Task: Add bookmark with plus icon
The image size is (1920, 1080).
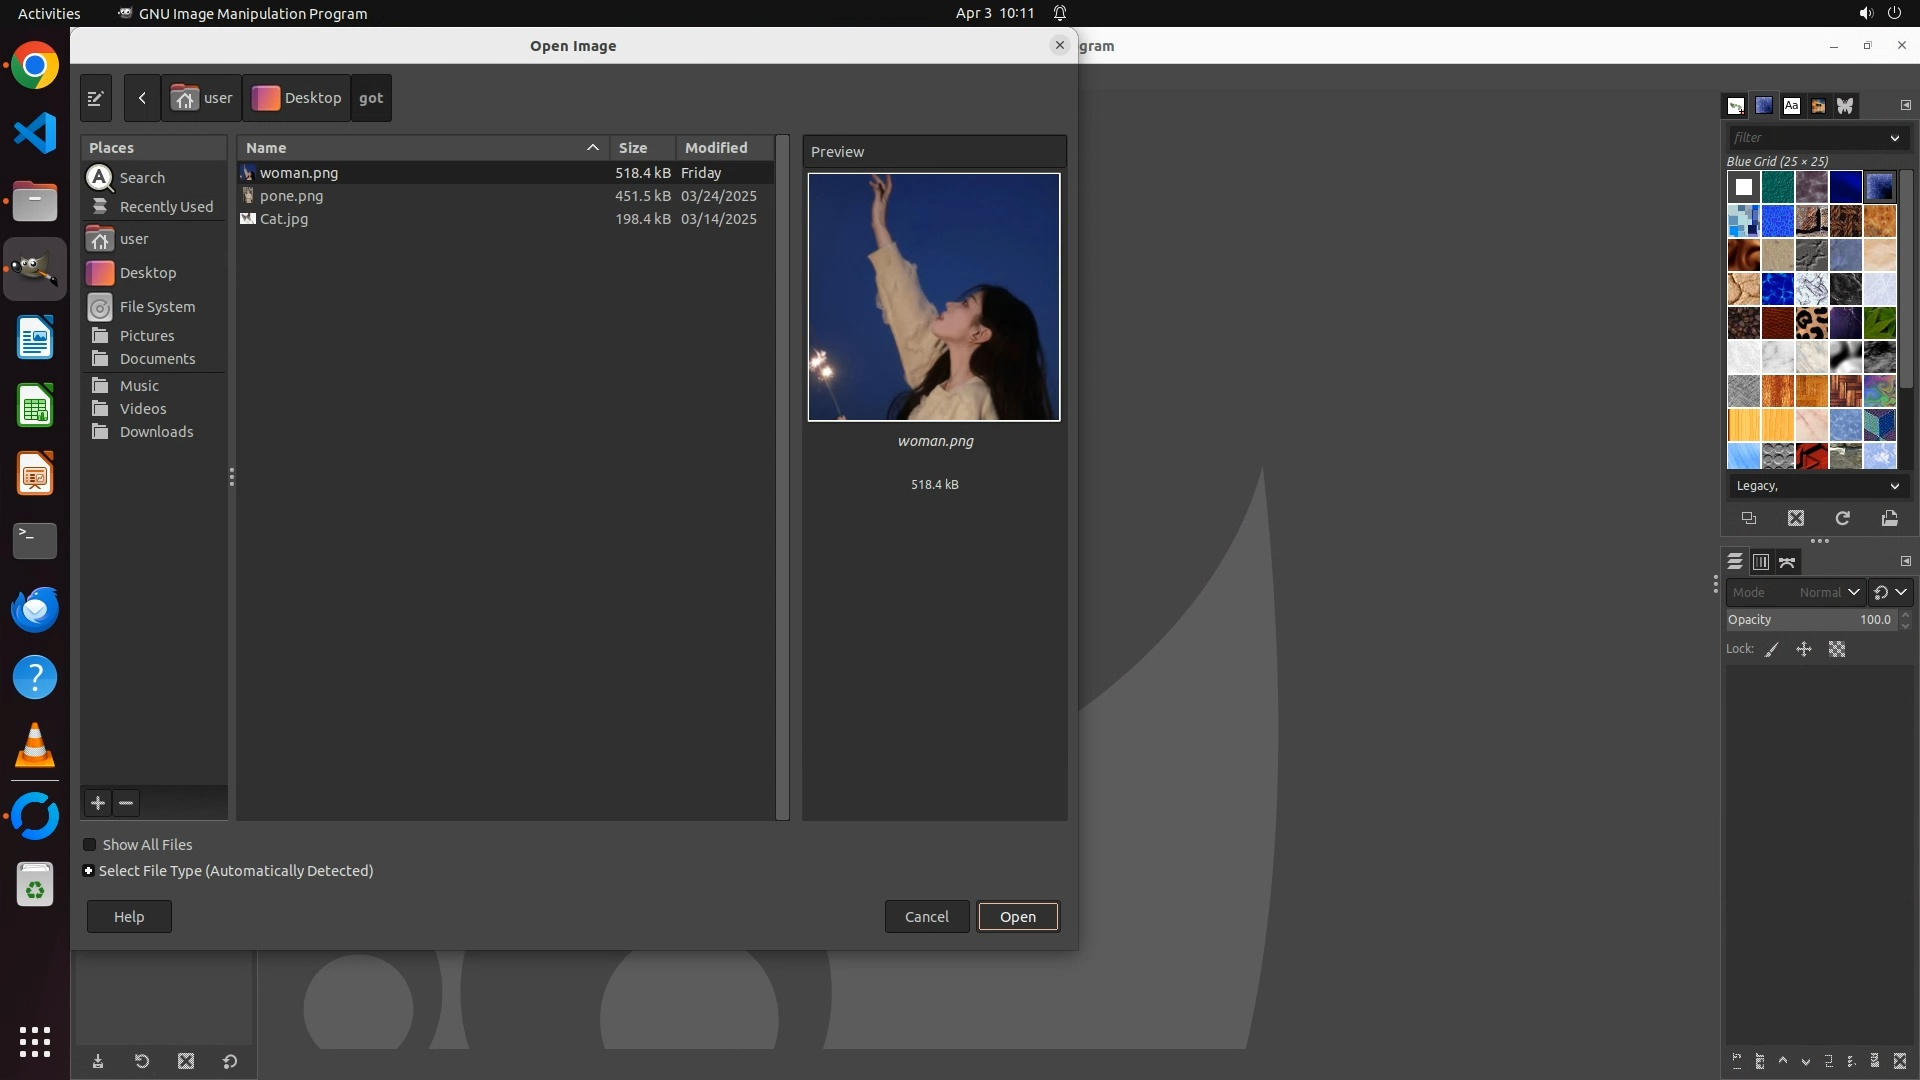Action: [x=98, y=803]
